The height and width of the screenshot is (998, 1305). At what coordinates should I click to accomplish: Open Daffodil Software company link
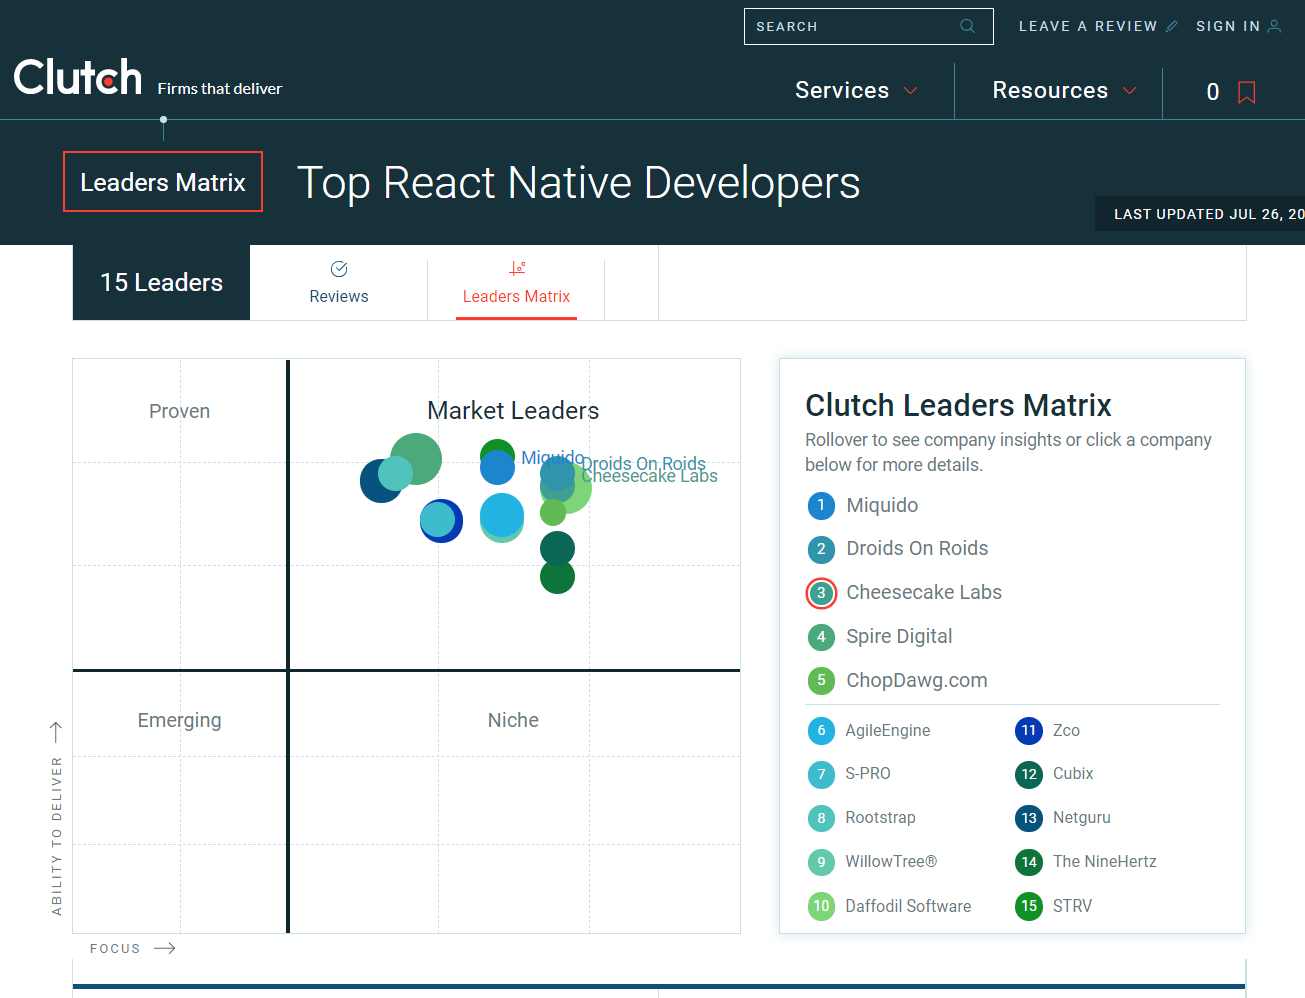[x=908, y=906]
